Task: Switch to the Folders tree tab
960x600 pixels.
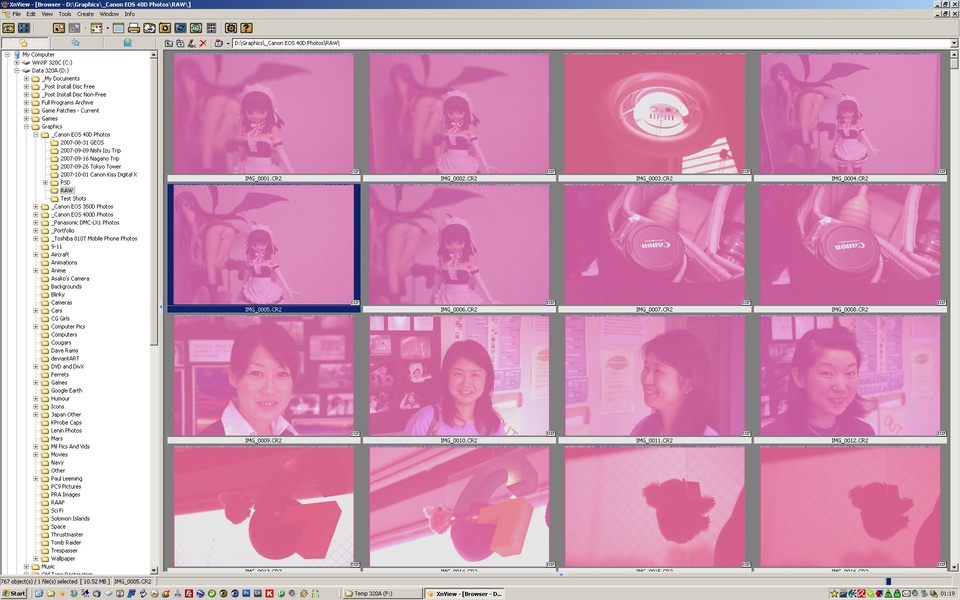Action: pyautogui.click(x=23, y=43)
